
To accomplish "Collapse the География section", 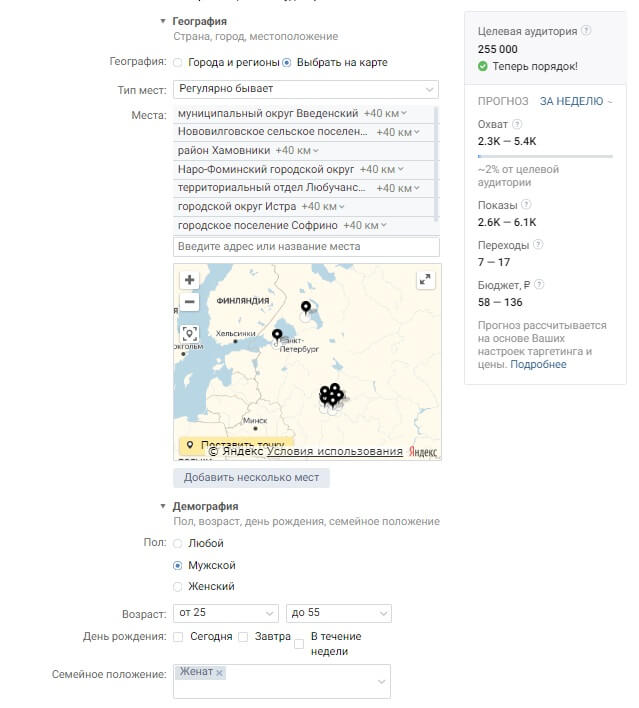I will coord(163,21).
